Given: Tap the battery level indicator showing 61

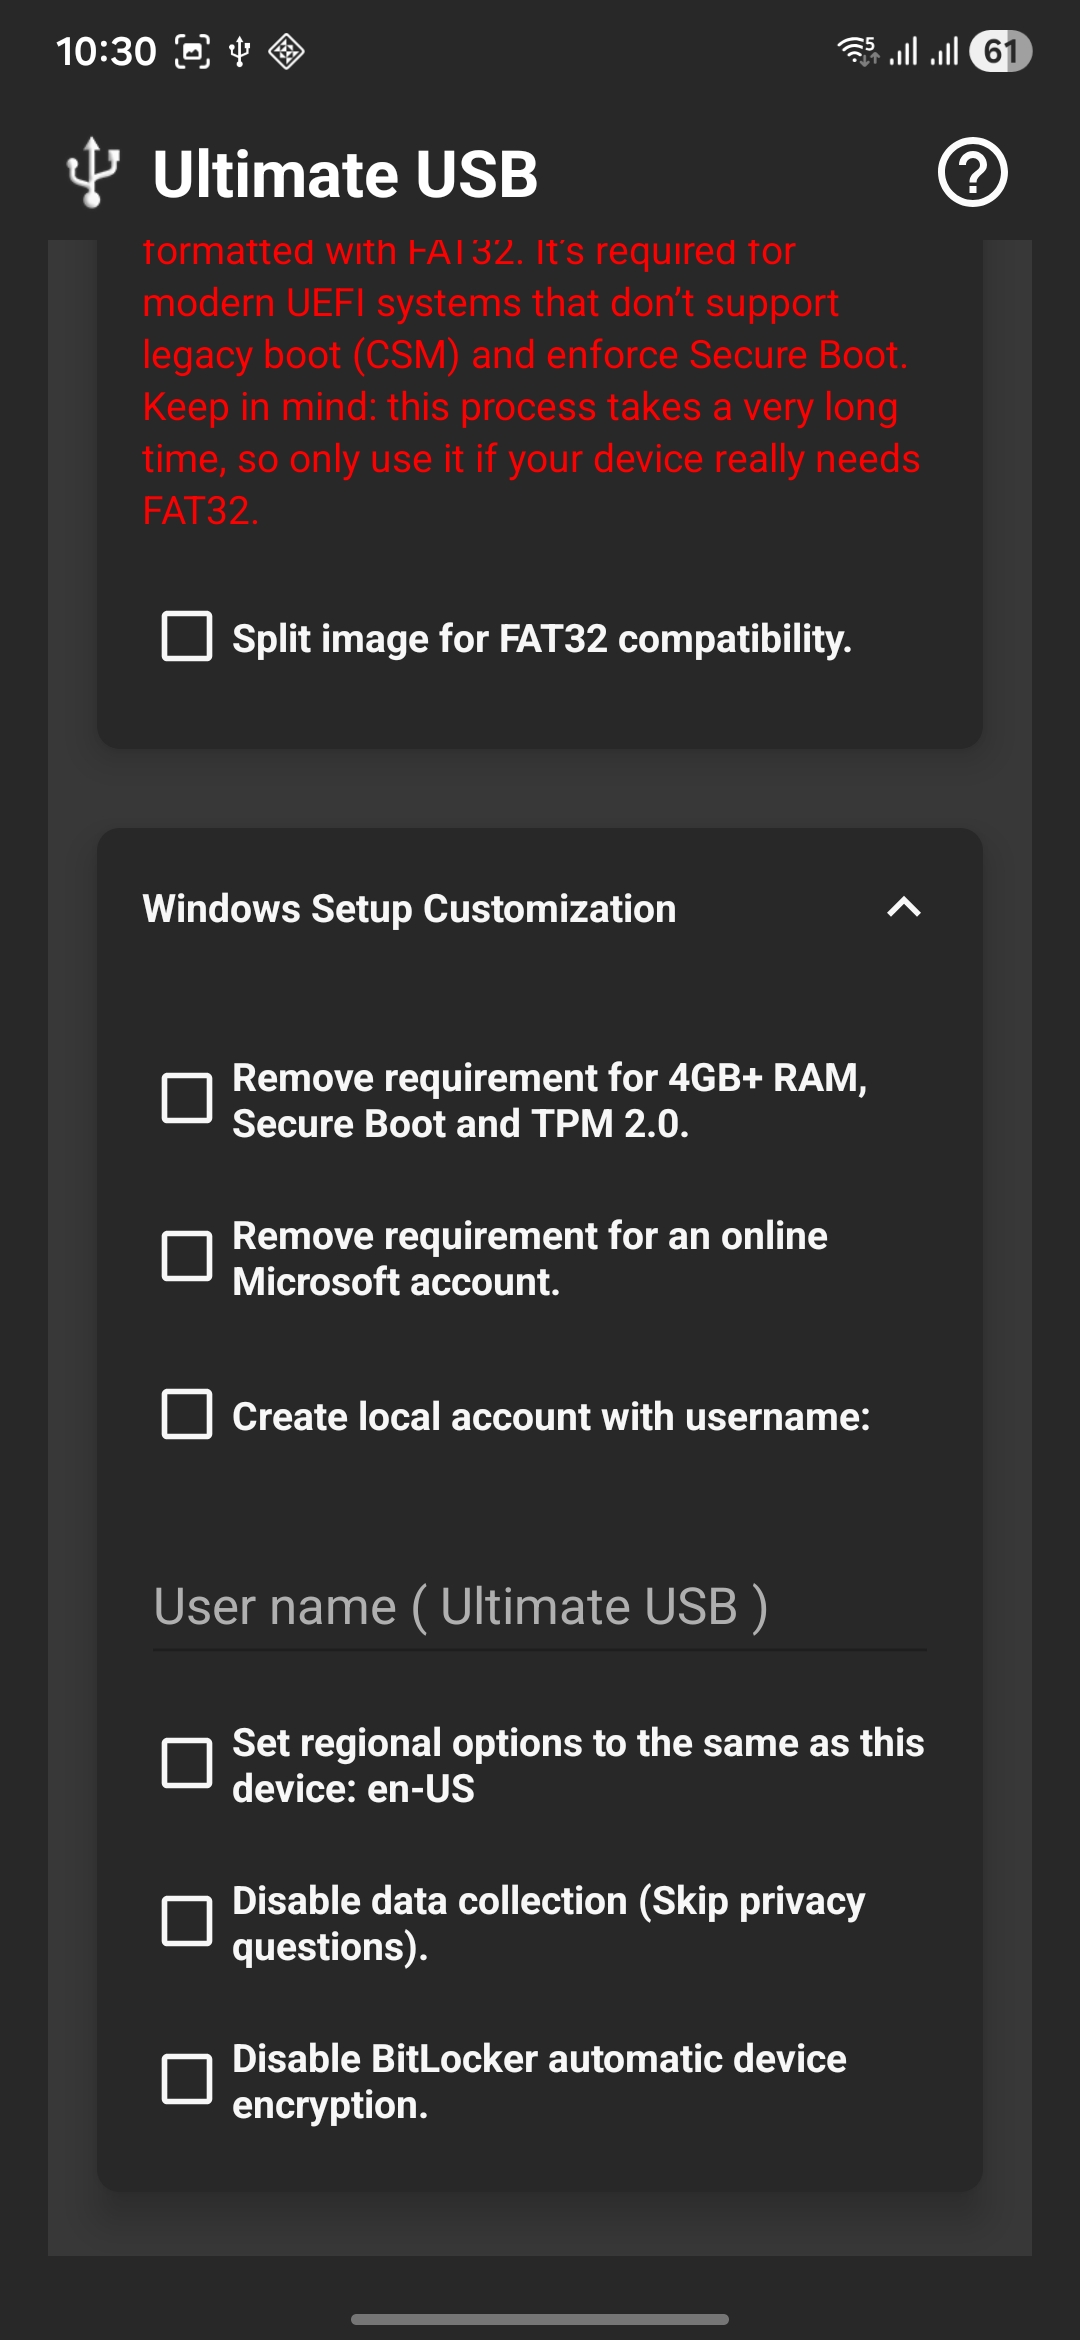Looking at the screenshot, I should pos(1000,51).
